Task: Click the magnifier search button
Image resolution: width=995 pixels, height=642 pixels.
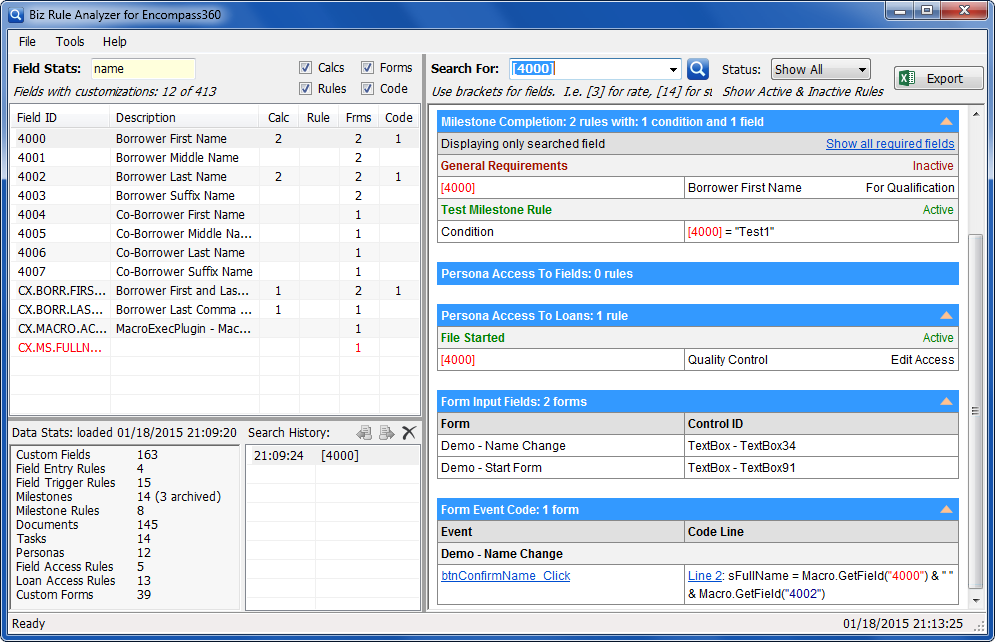Action: click(698, 69)
